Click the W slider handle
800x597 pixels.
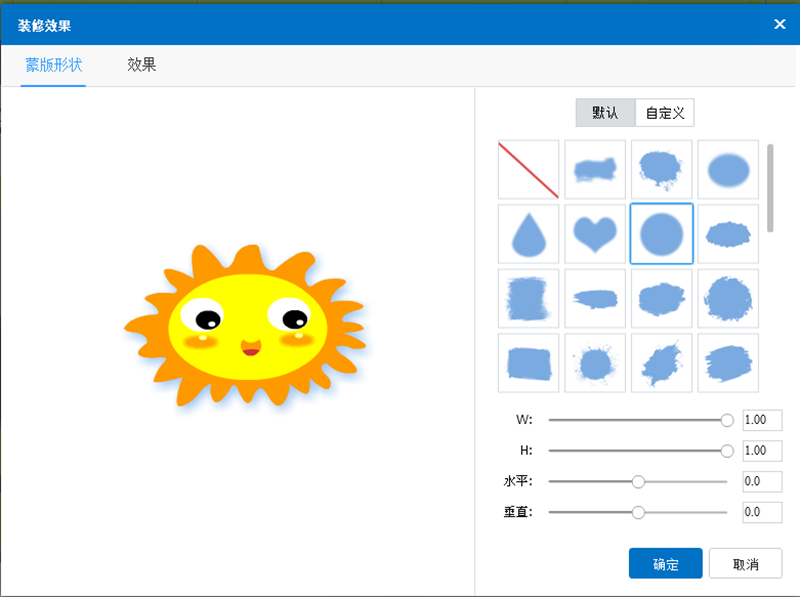tap(727, 420)
